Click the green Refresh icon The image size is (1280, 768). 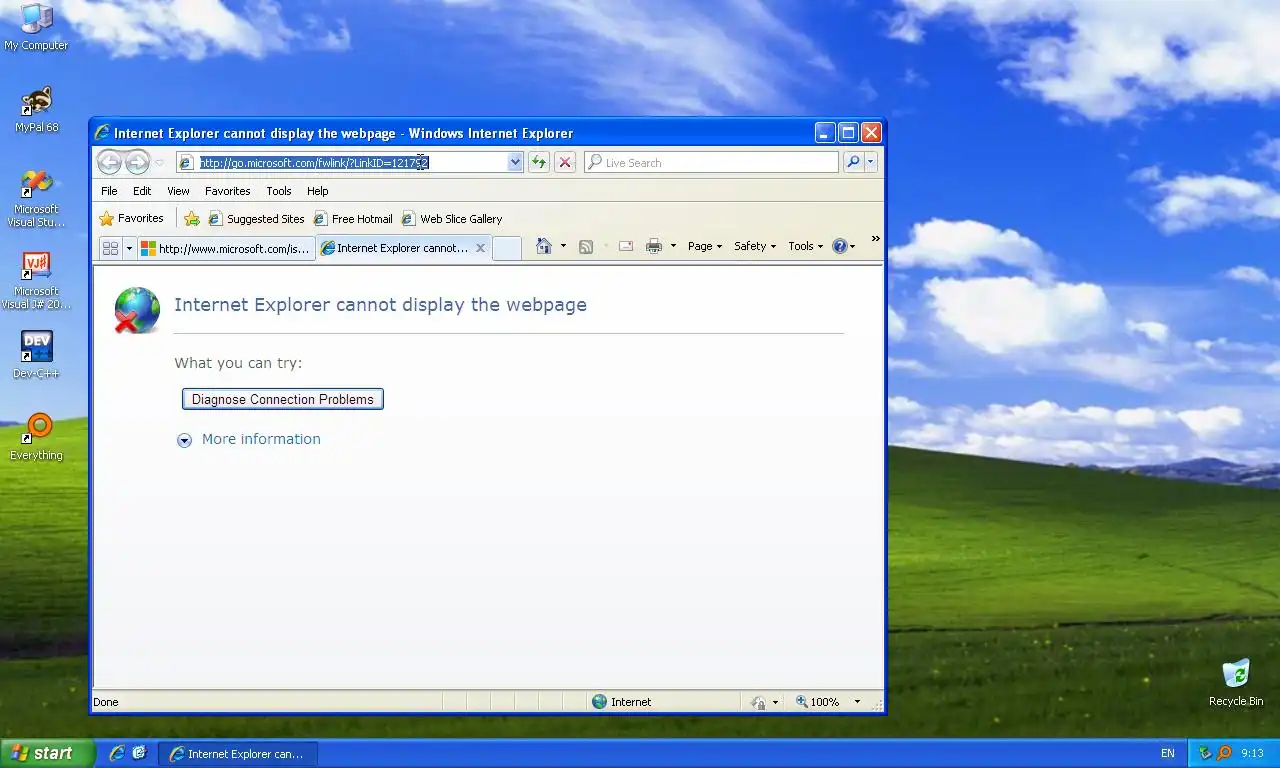tap(539, 162)
